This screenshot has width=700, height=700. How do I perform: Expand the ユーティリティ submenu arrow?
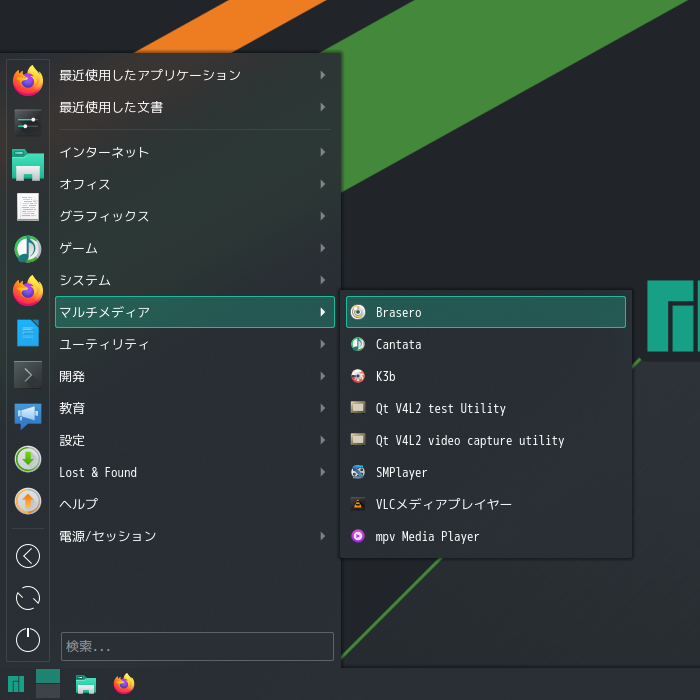pos(322,344)
